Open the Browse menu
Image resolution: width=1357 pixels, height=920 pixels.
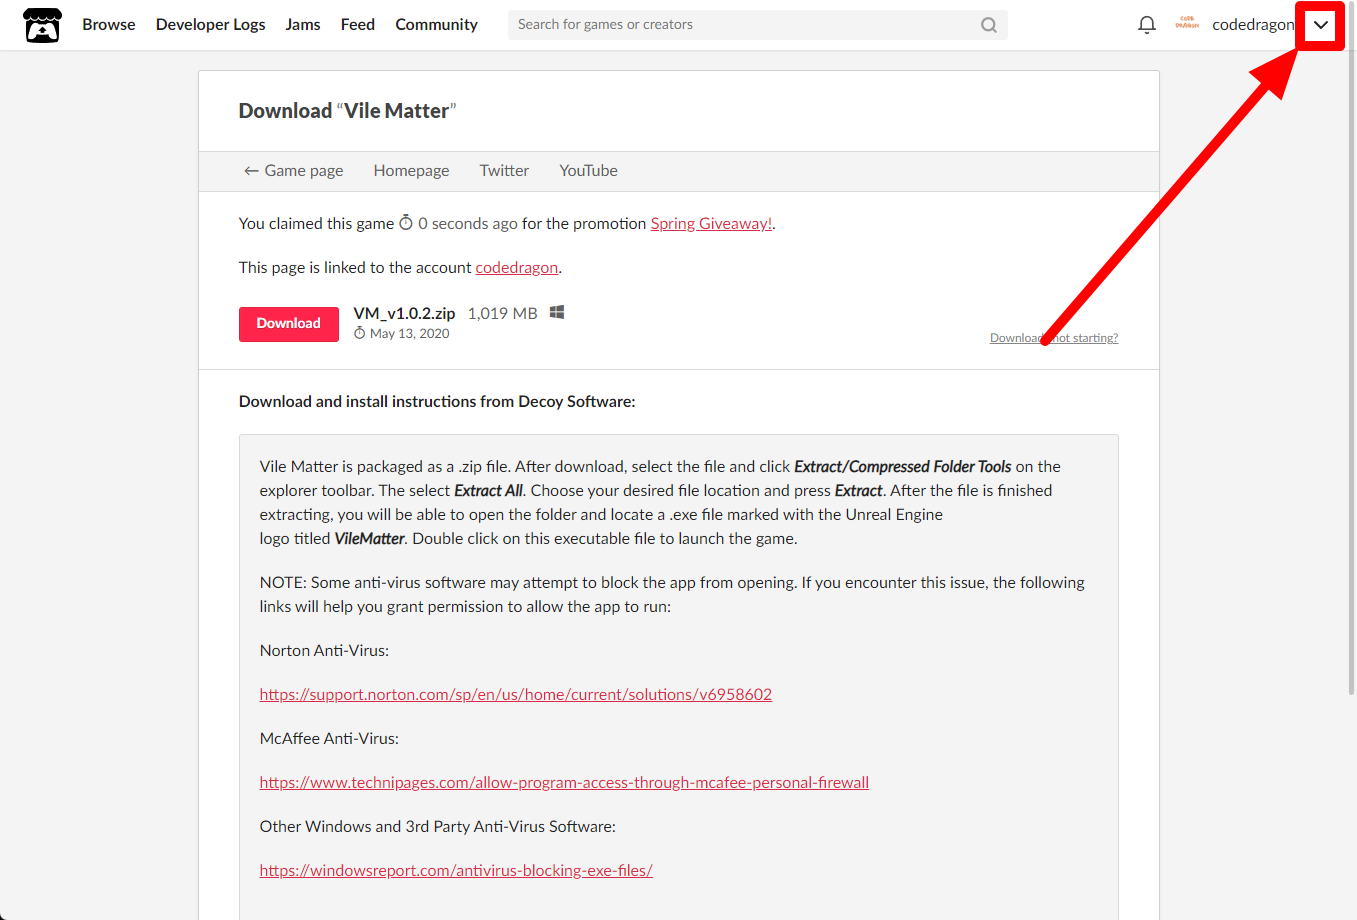109,25
